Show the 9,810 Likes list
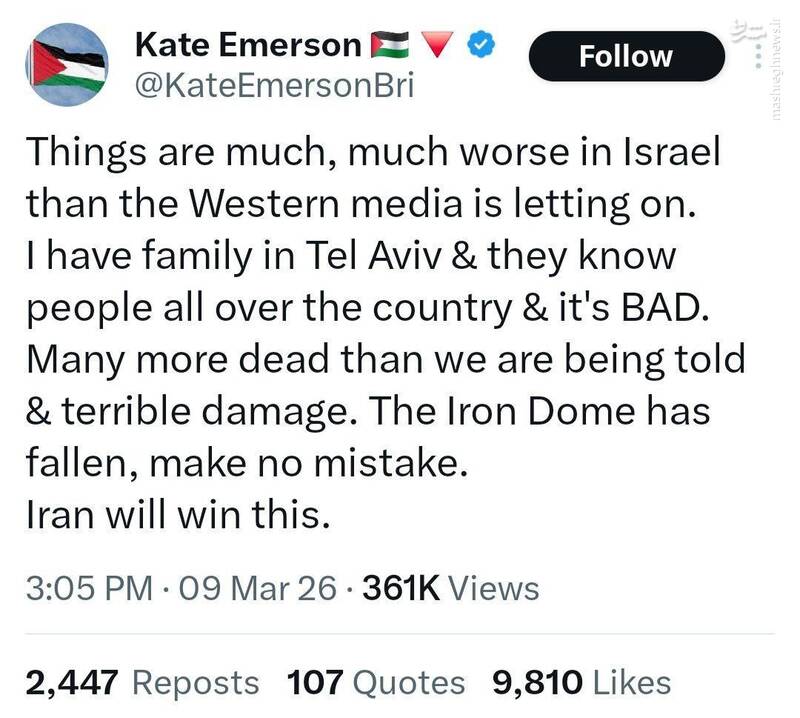Screen dimensions: 800x718 [x=582, y=682]
